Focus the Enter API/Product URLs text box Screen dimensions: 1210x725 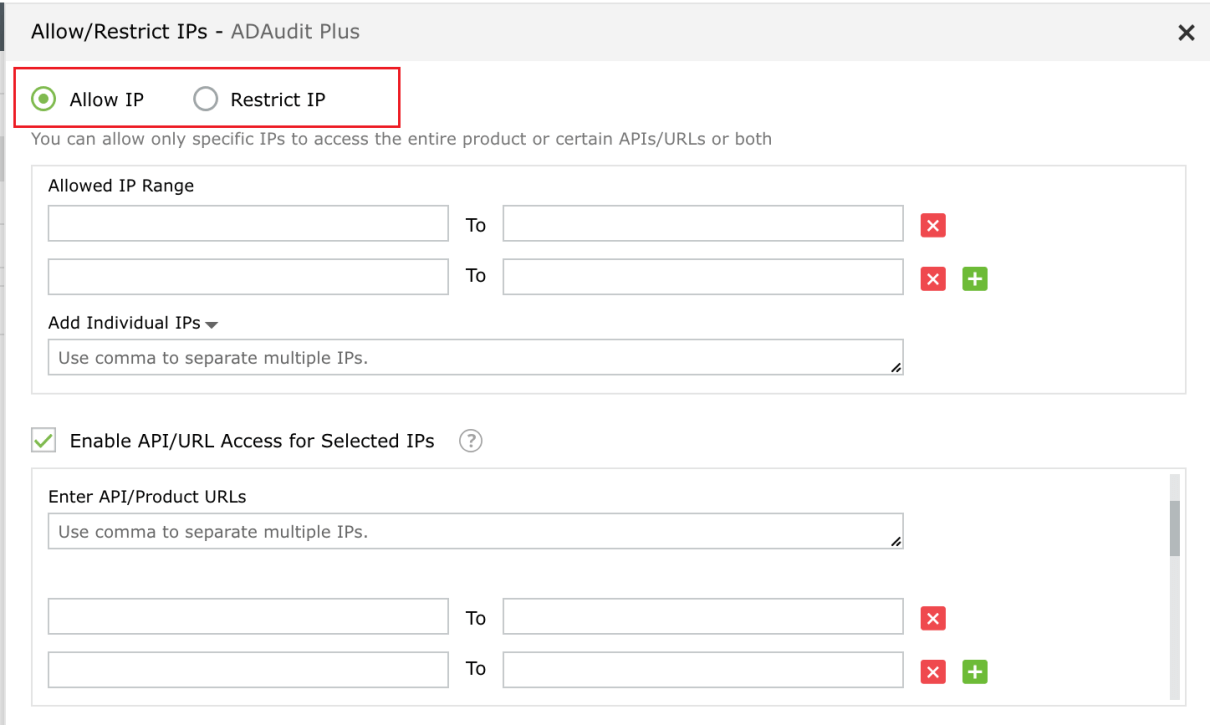pyautogui.click(x=475, y=532)
